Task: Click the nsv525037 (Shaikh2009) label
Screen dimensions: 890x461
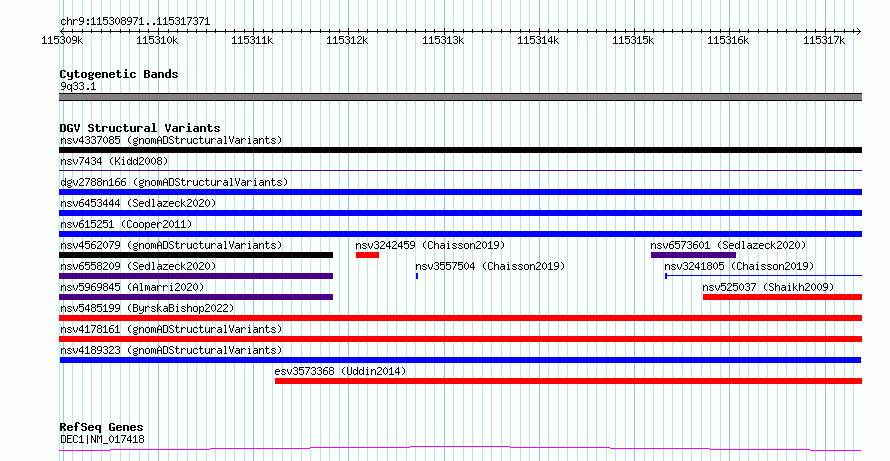Action: [769, 287]
